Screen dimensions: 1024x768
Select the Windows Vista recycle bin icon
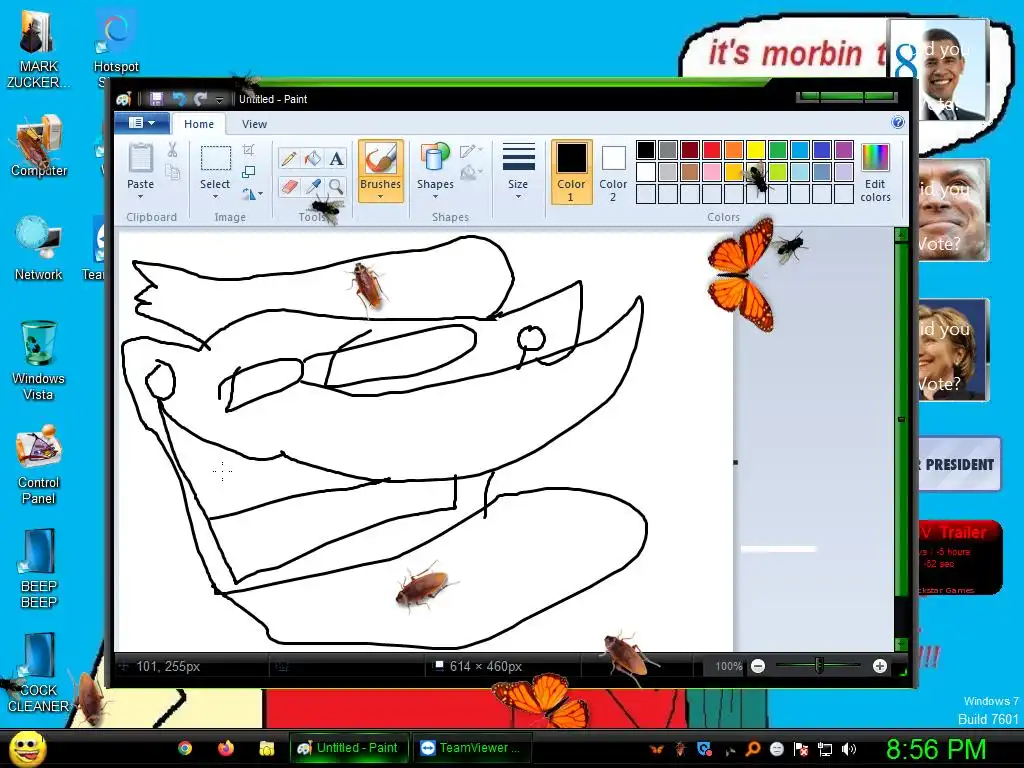[39, 361]
